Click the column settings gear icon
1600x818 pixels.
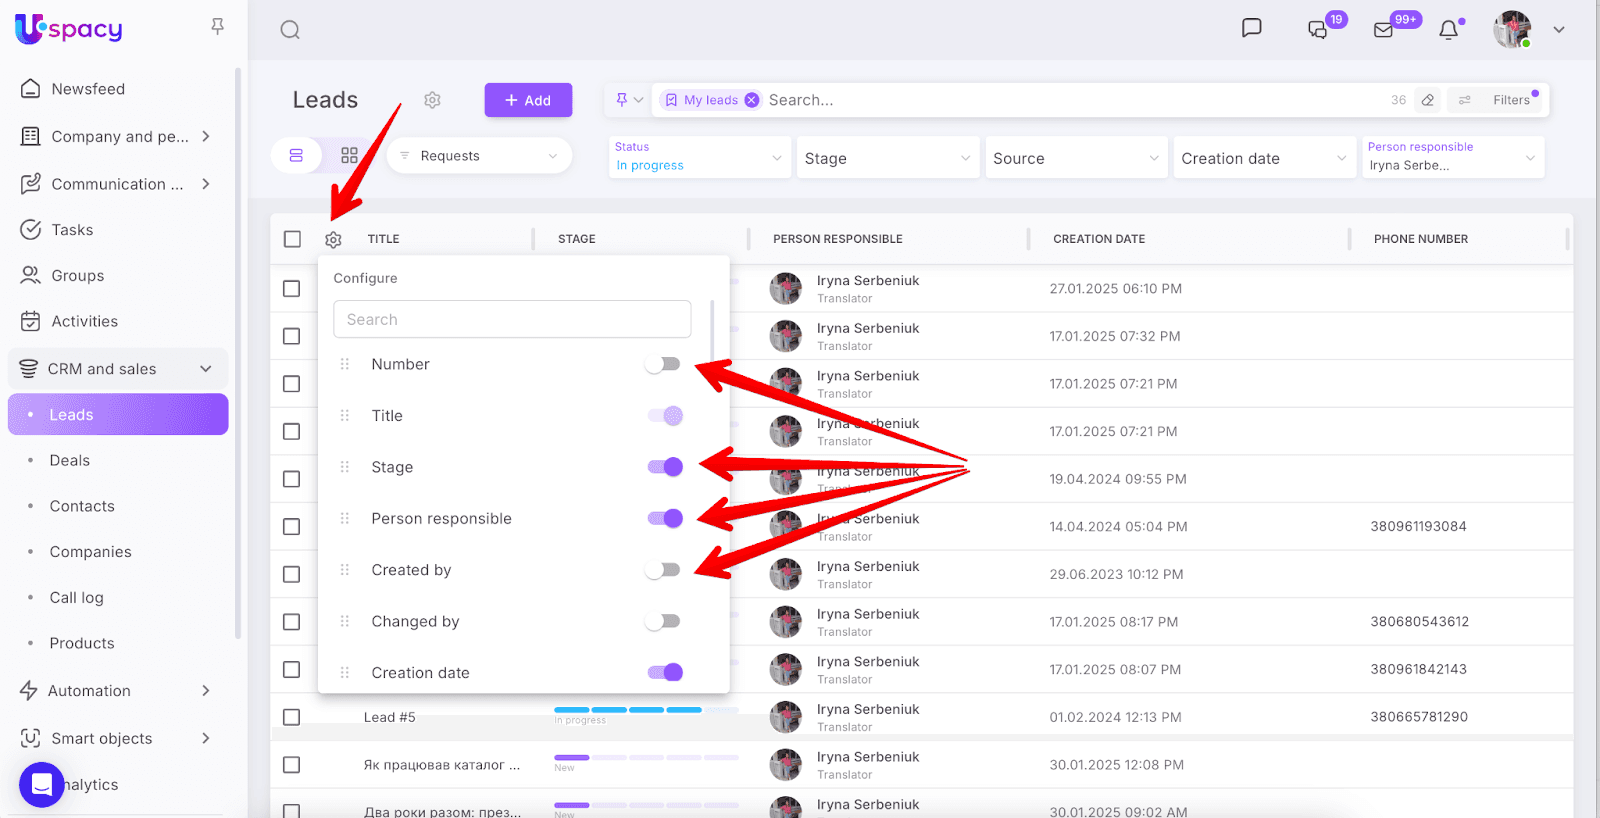click(333, 240)
